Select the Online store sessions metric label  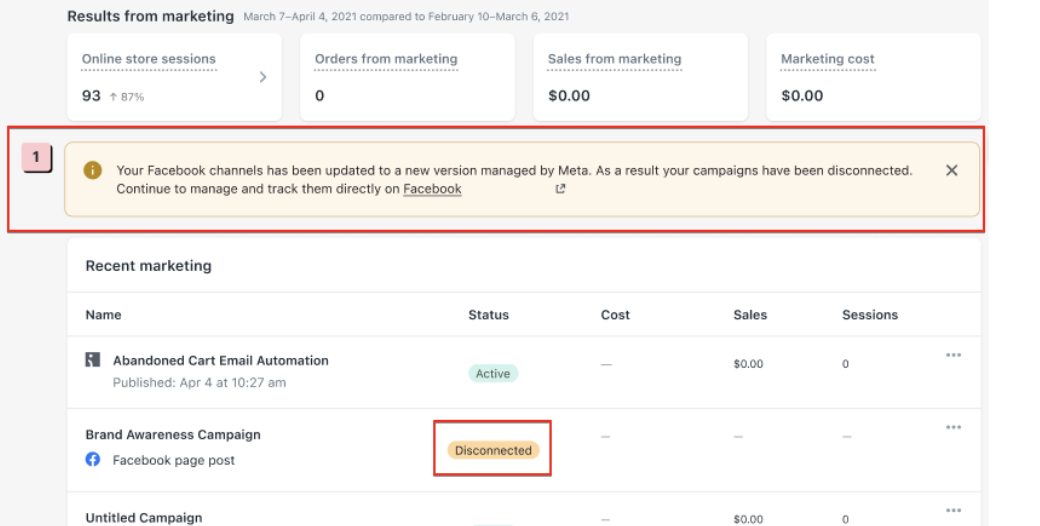(x=149, y=59)
